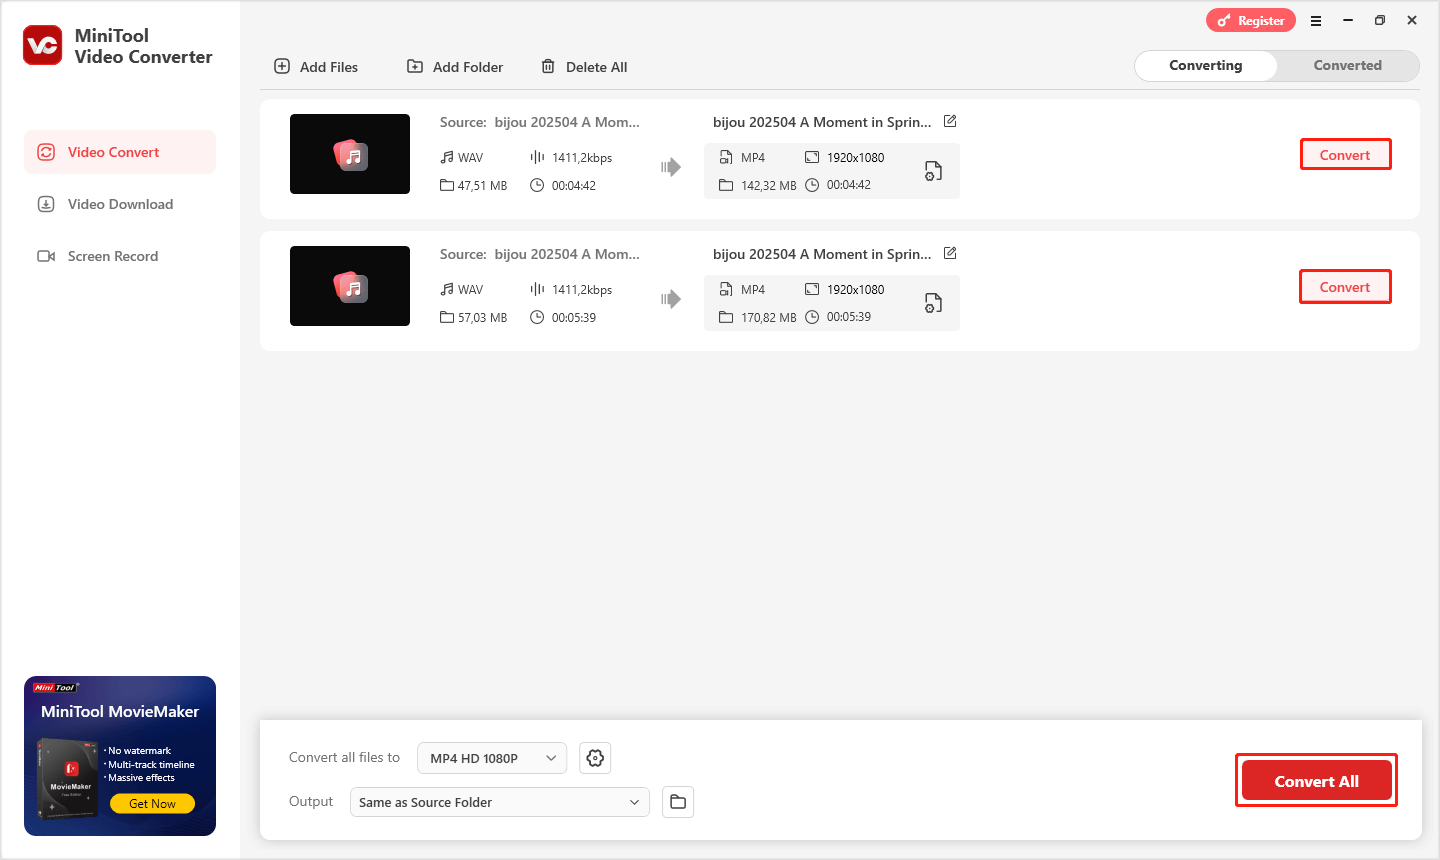Click the Video Convert sidebar icon

click(x=46, y=152)
